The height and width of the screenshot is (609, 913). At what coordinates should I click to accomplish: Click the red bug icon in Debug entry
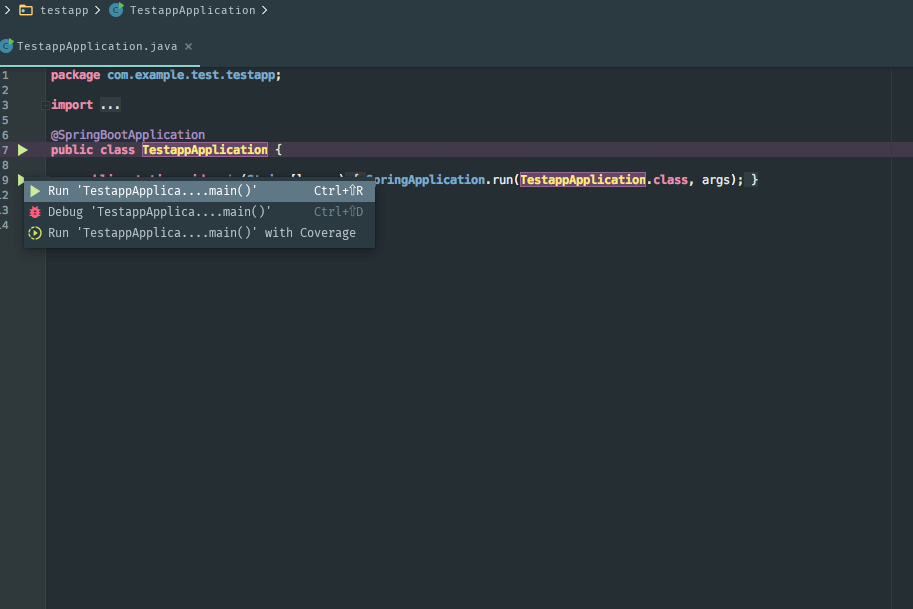pos(35,212)
